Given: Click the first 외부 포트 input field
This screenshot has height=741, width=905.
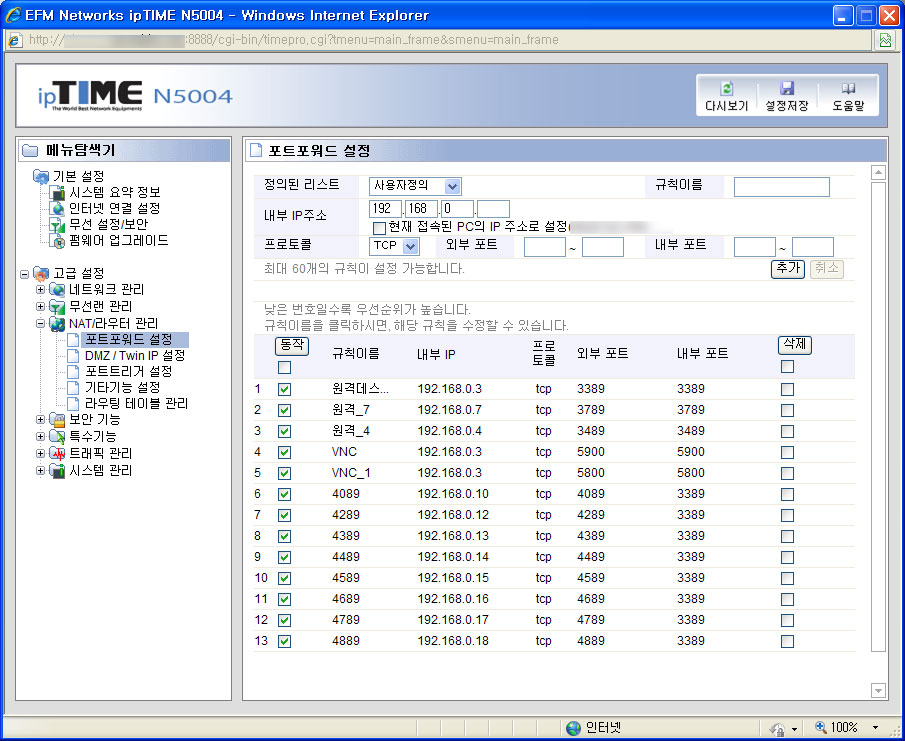Looking at the screenshot, I should coord(544,247).
